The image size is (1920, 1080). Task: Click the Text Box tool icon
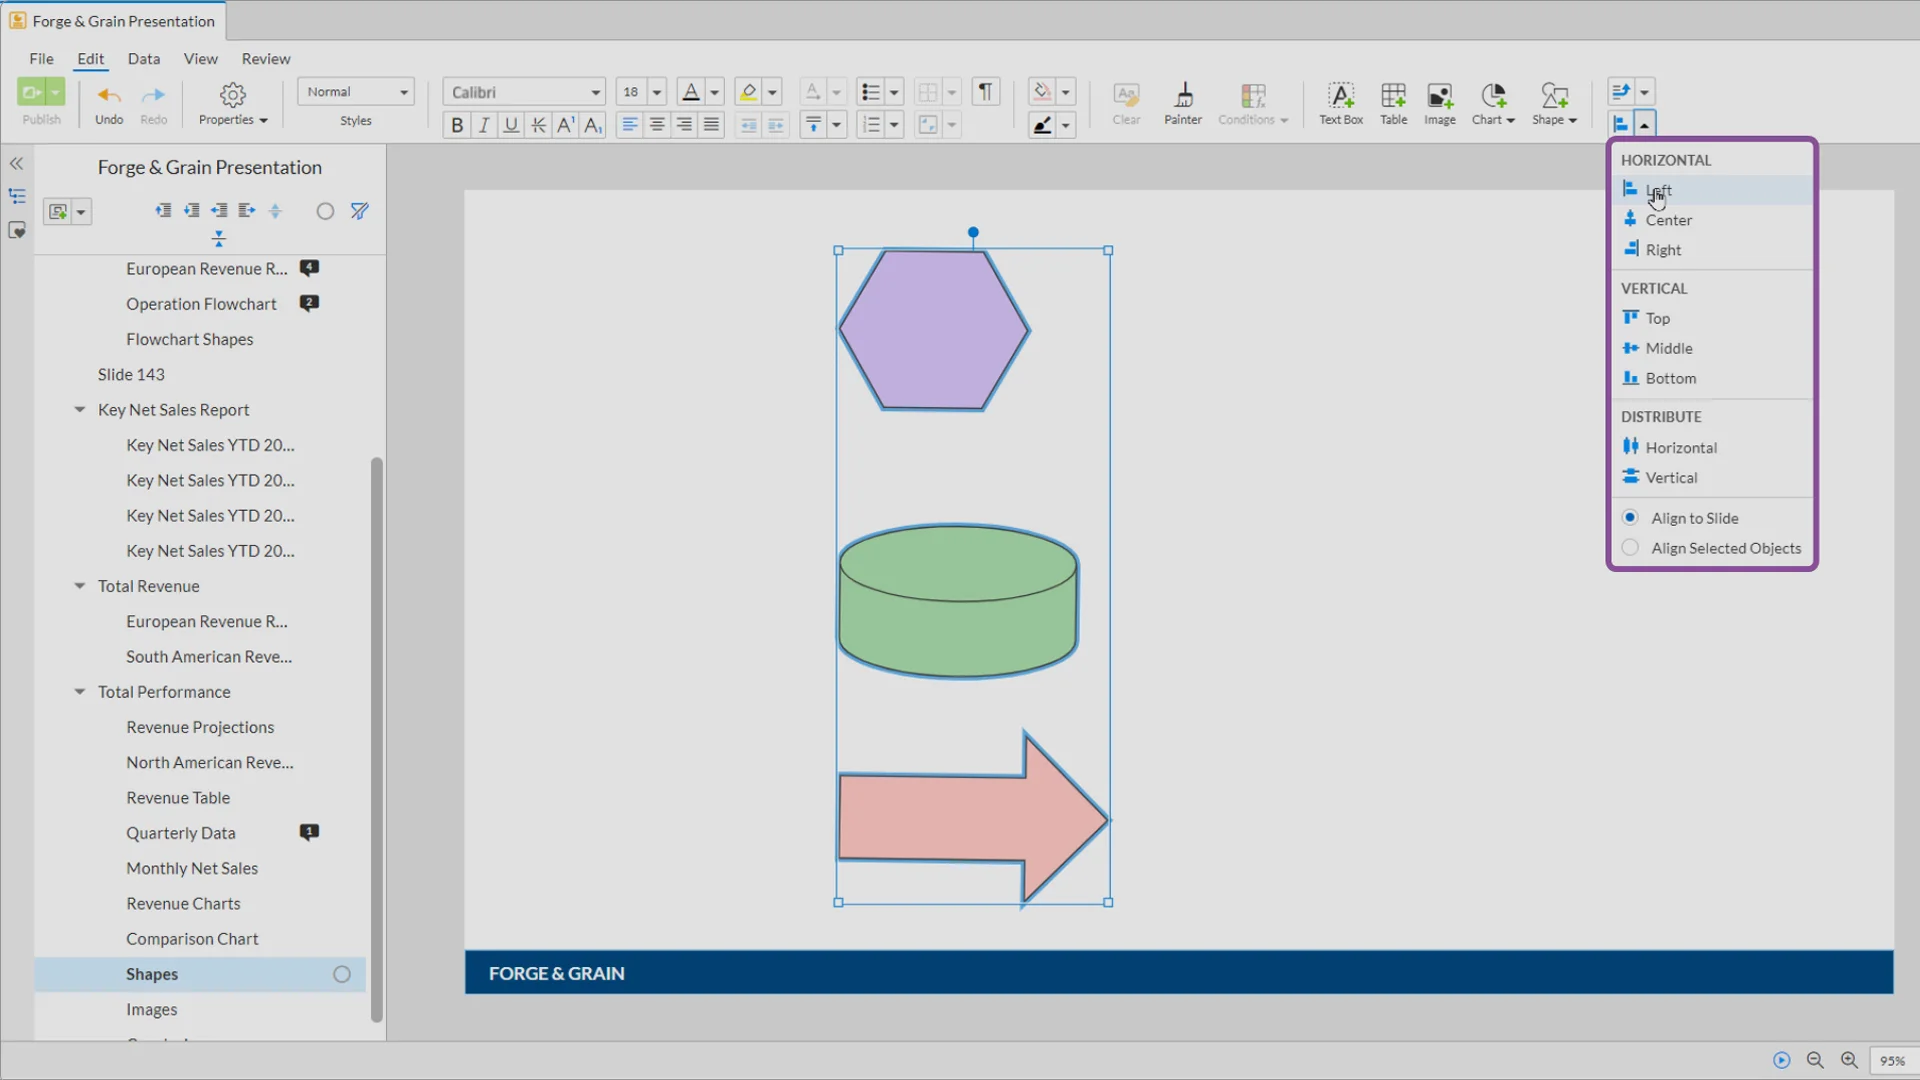1340,97
